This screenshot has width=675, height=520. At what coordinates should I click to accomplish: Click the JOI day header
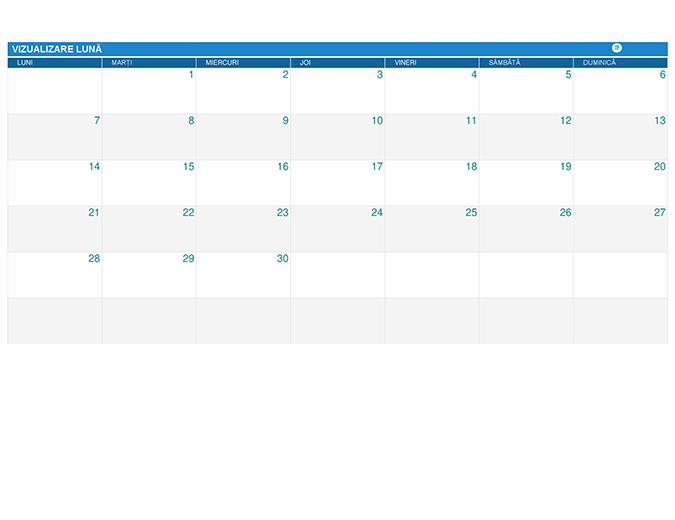[306, 63]
